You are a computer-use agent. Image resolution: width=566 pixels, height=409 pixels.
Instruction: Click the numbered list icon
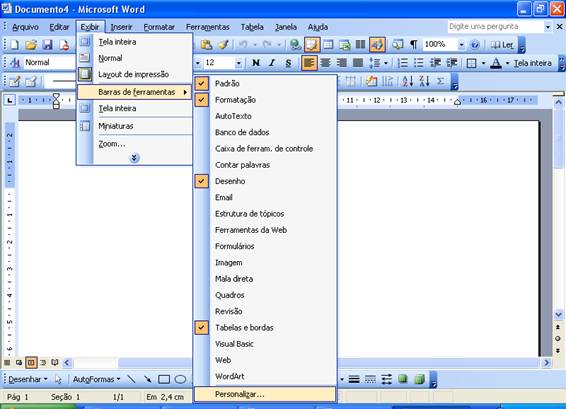coord(402,63)
